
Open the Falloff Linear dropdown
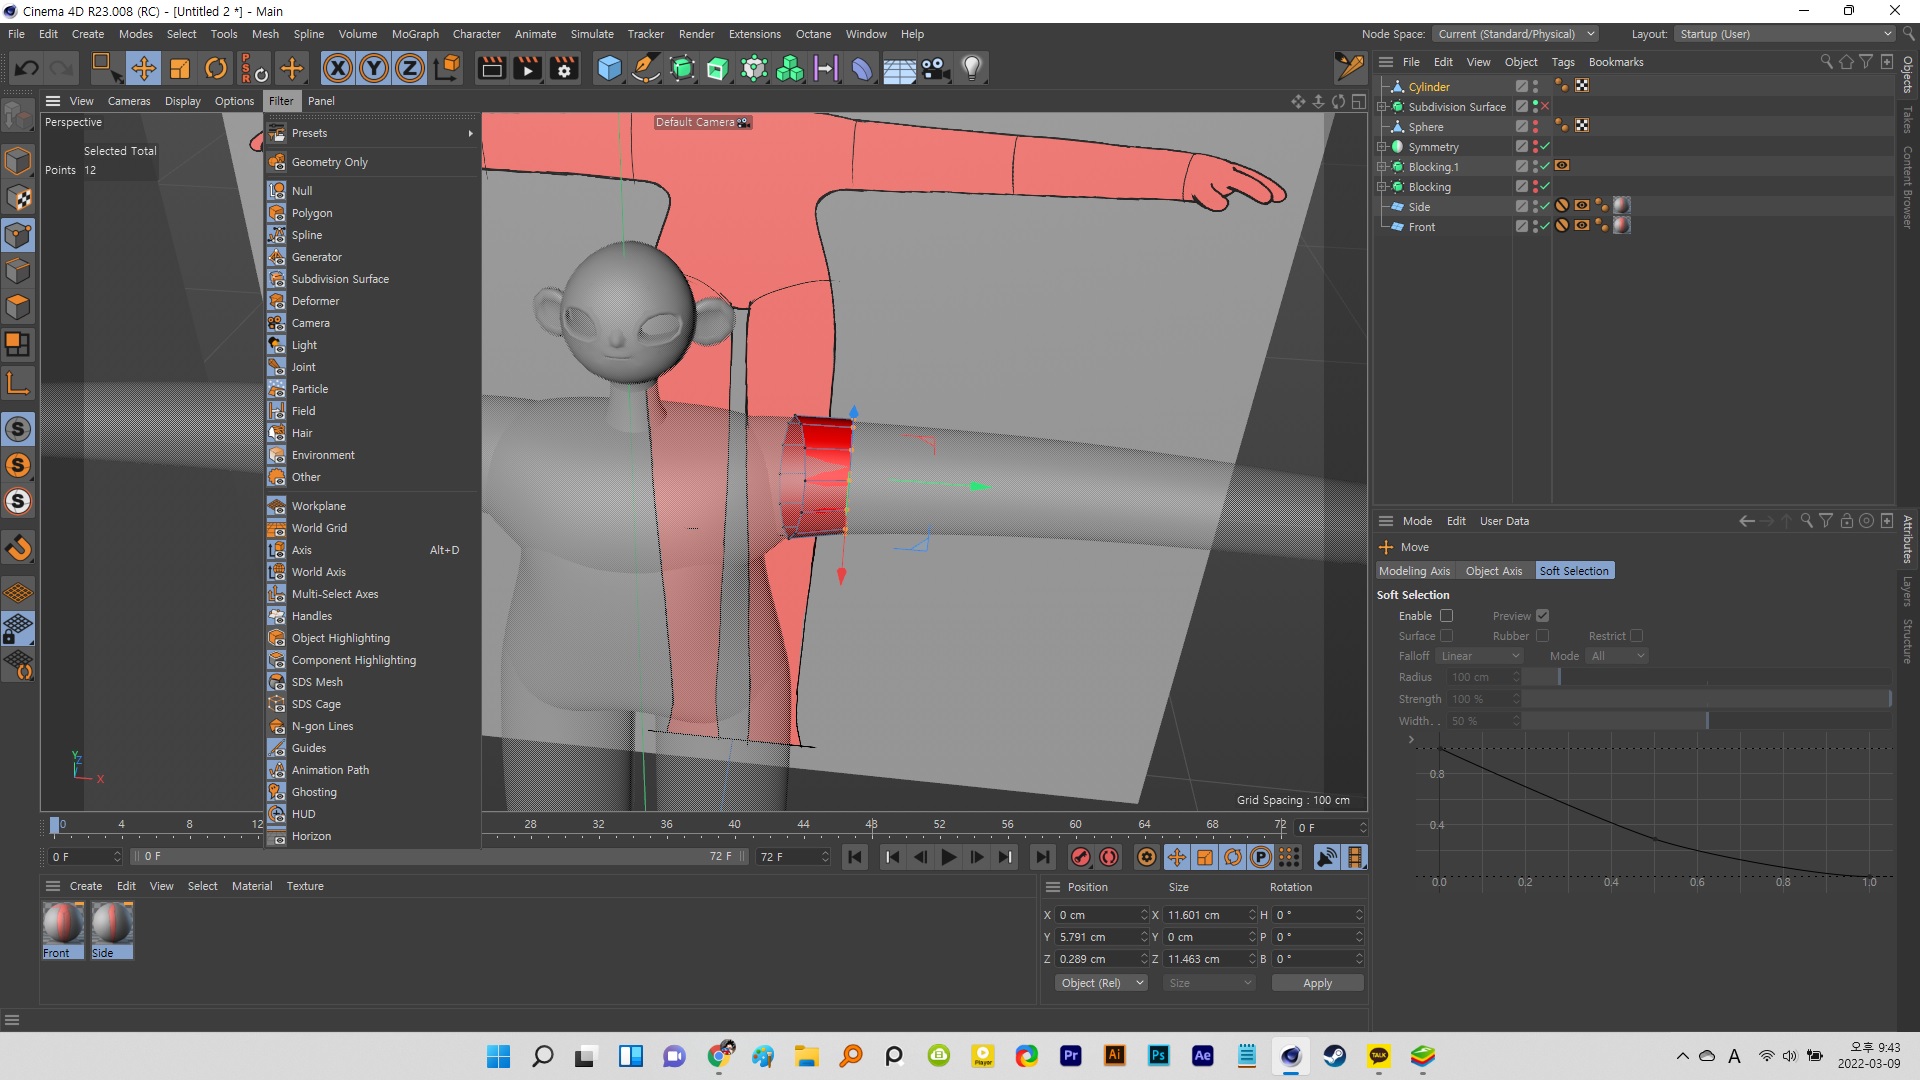pos(1479,656)
